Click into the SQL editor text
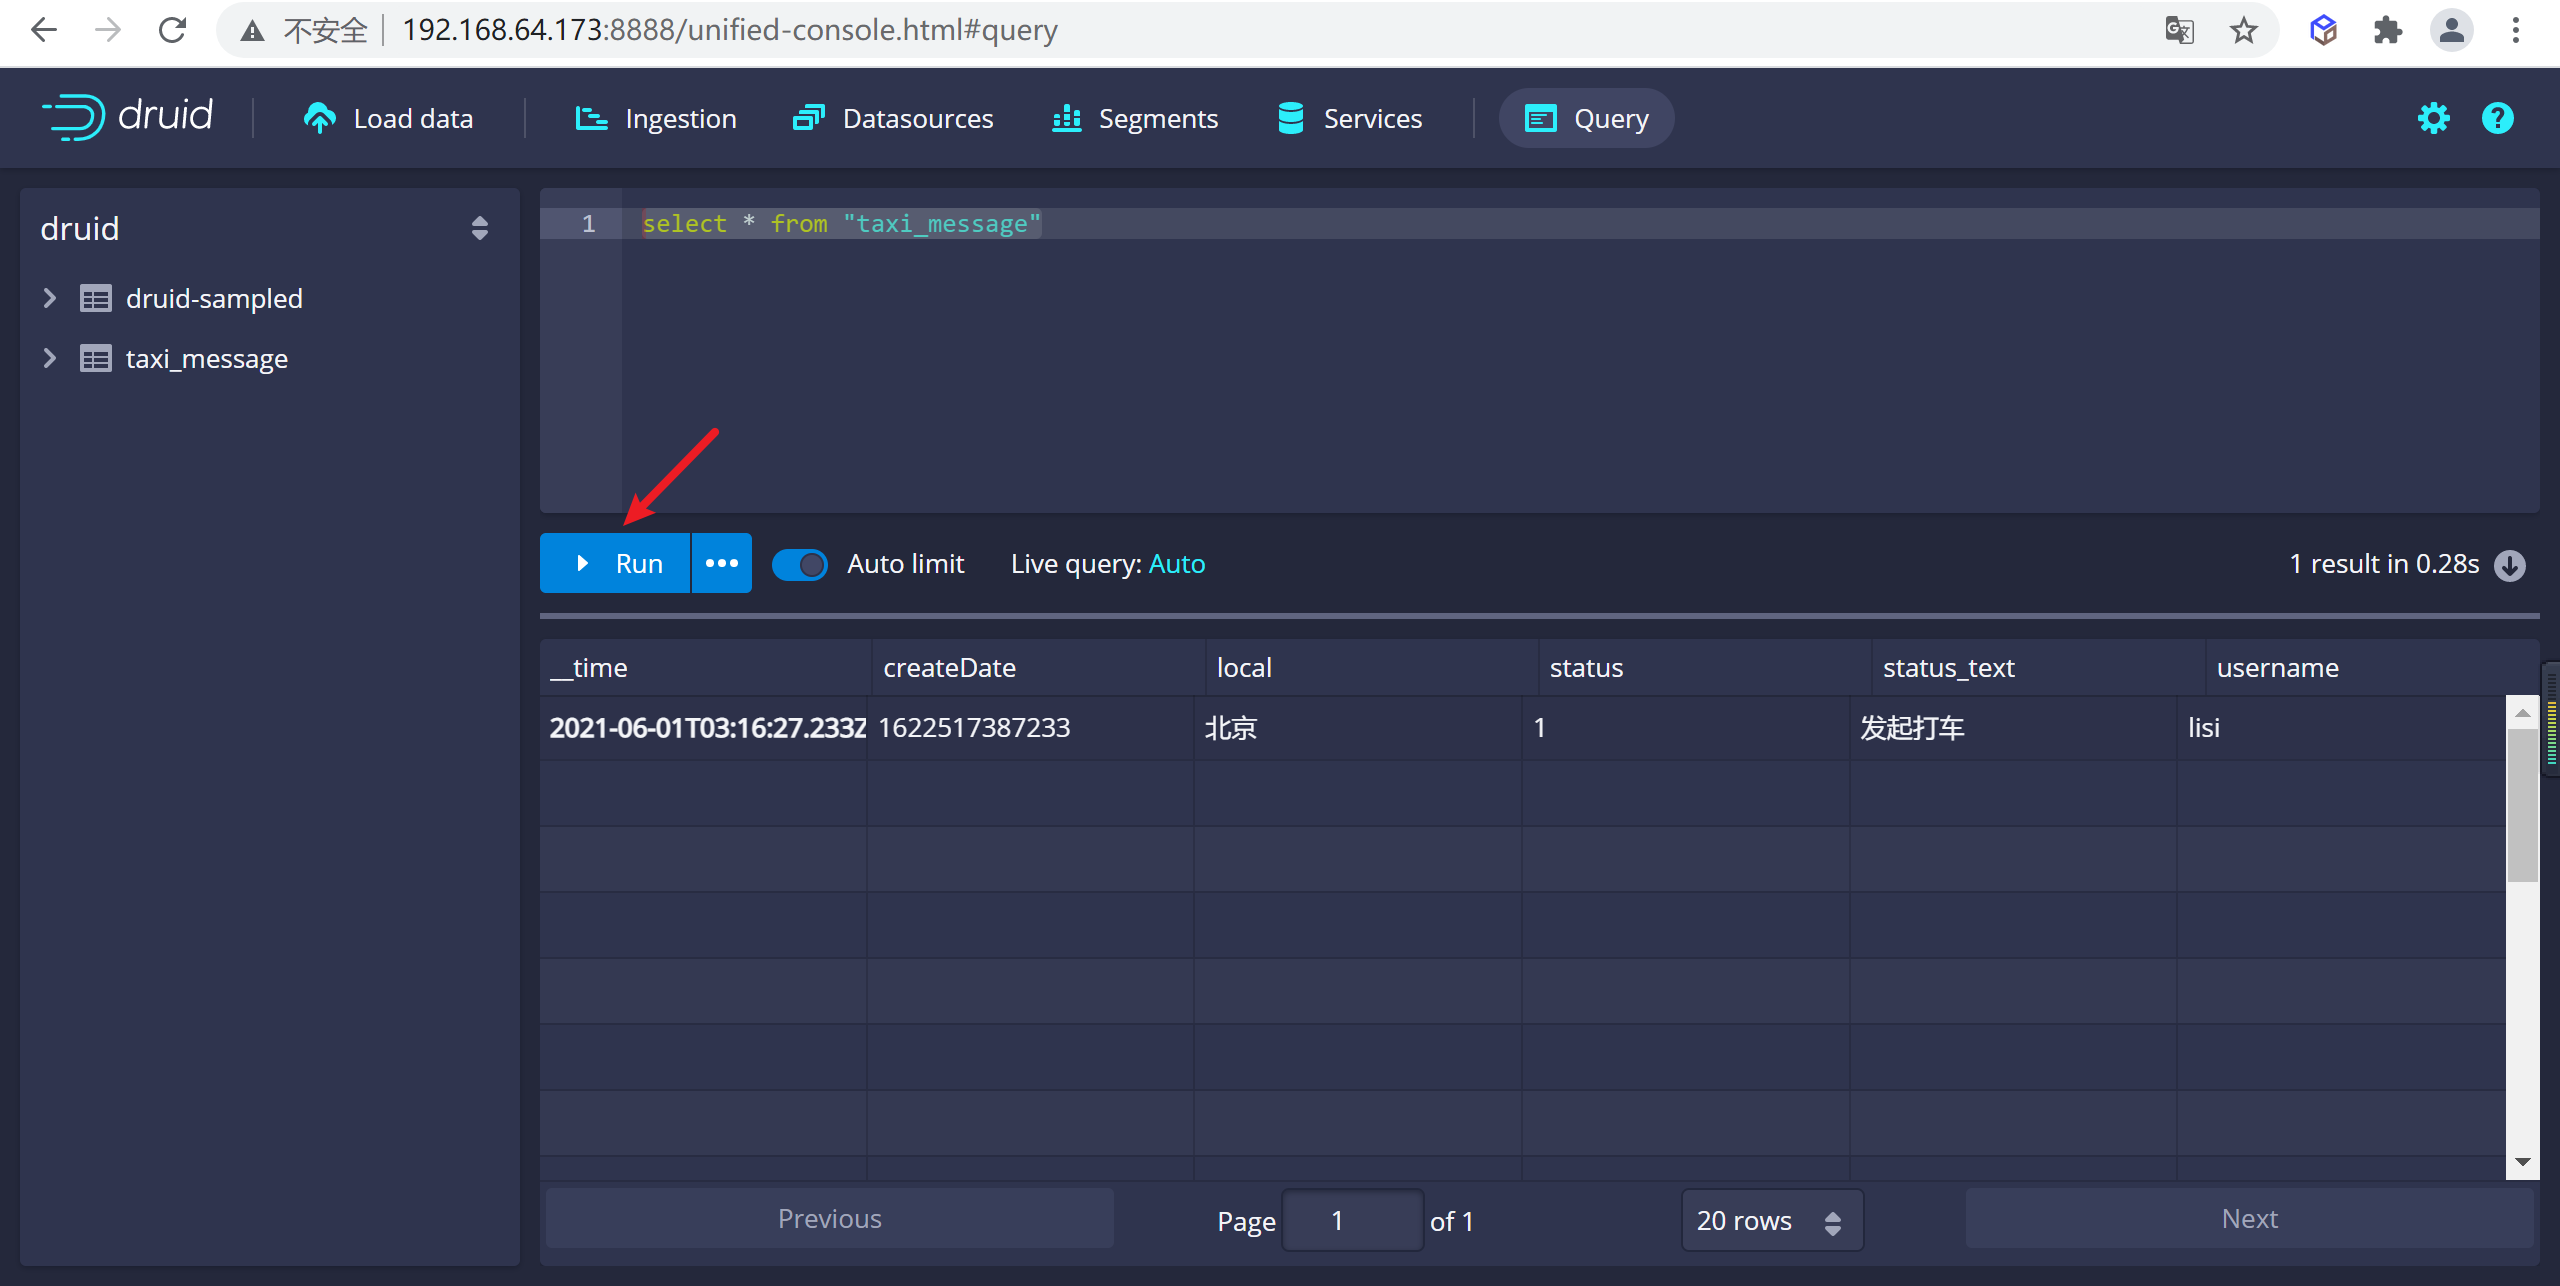 tap(841, 224)
